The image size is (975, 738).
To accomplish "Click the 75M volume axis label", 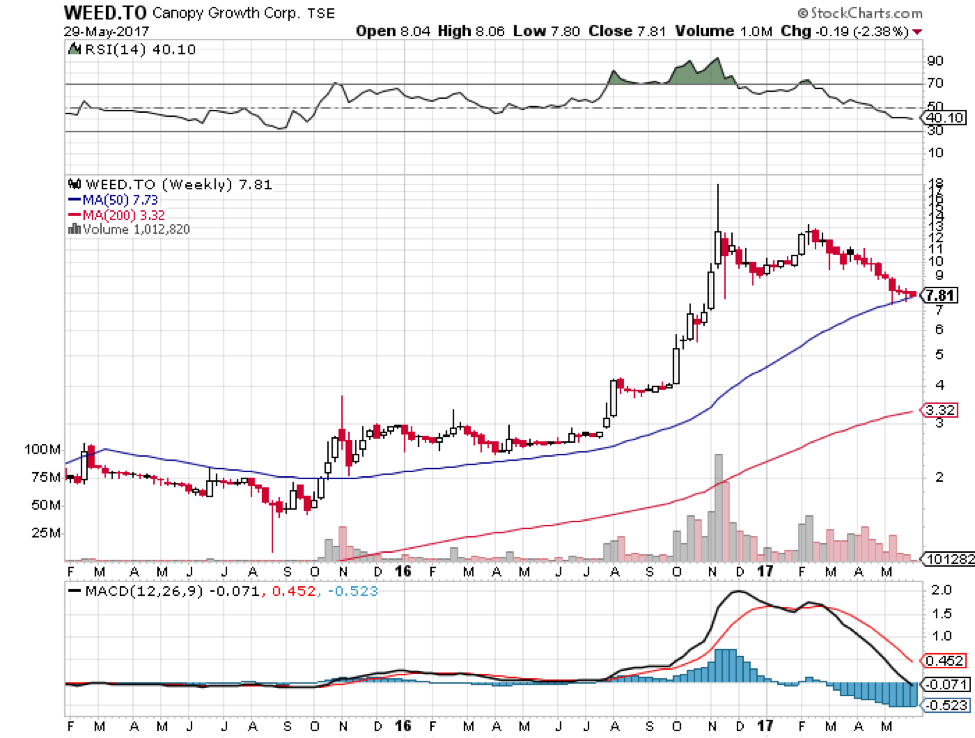I will click(46, 477).
